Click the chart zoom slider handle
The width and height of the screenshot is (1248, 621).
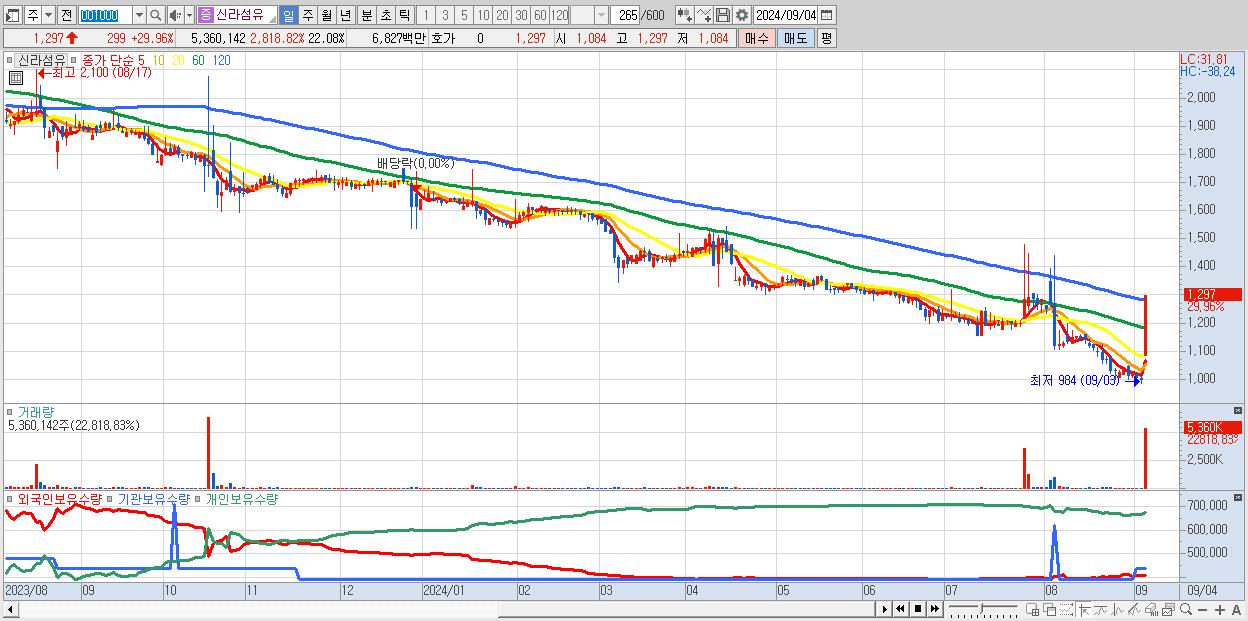coord(982,608)
